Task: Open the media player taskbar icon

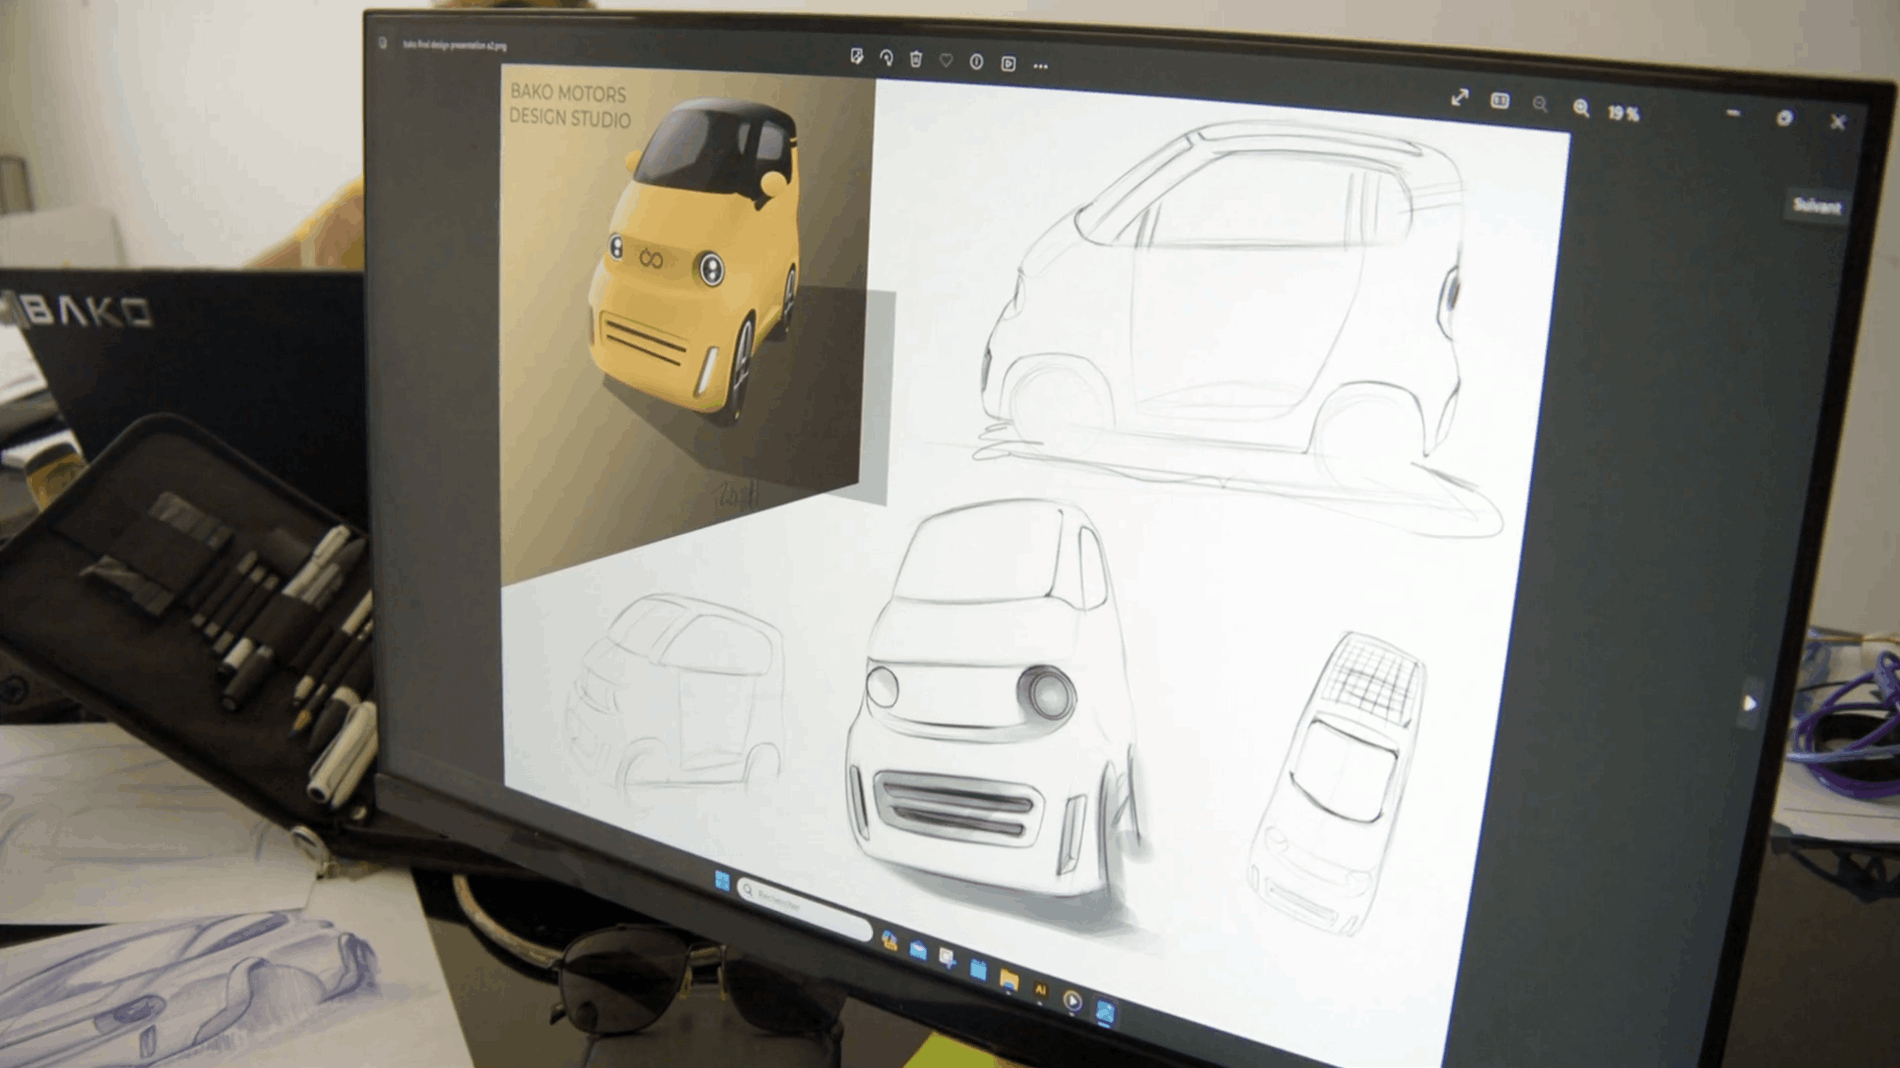Action: click(1072, 1000)
